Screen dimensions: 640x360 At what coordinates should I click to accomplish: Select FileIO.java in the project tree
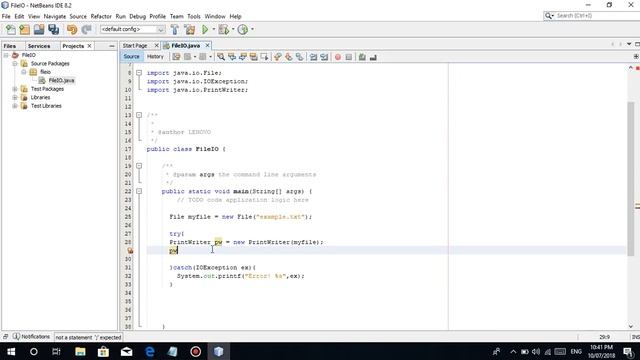[61, 80]
